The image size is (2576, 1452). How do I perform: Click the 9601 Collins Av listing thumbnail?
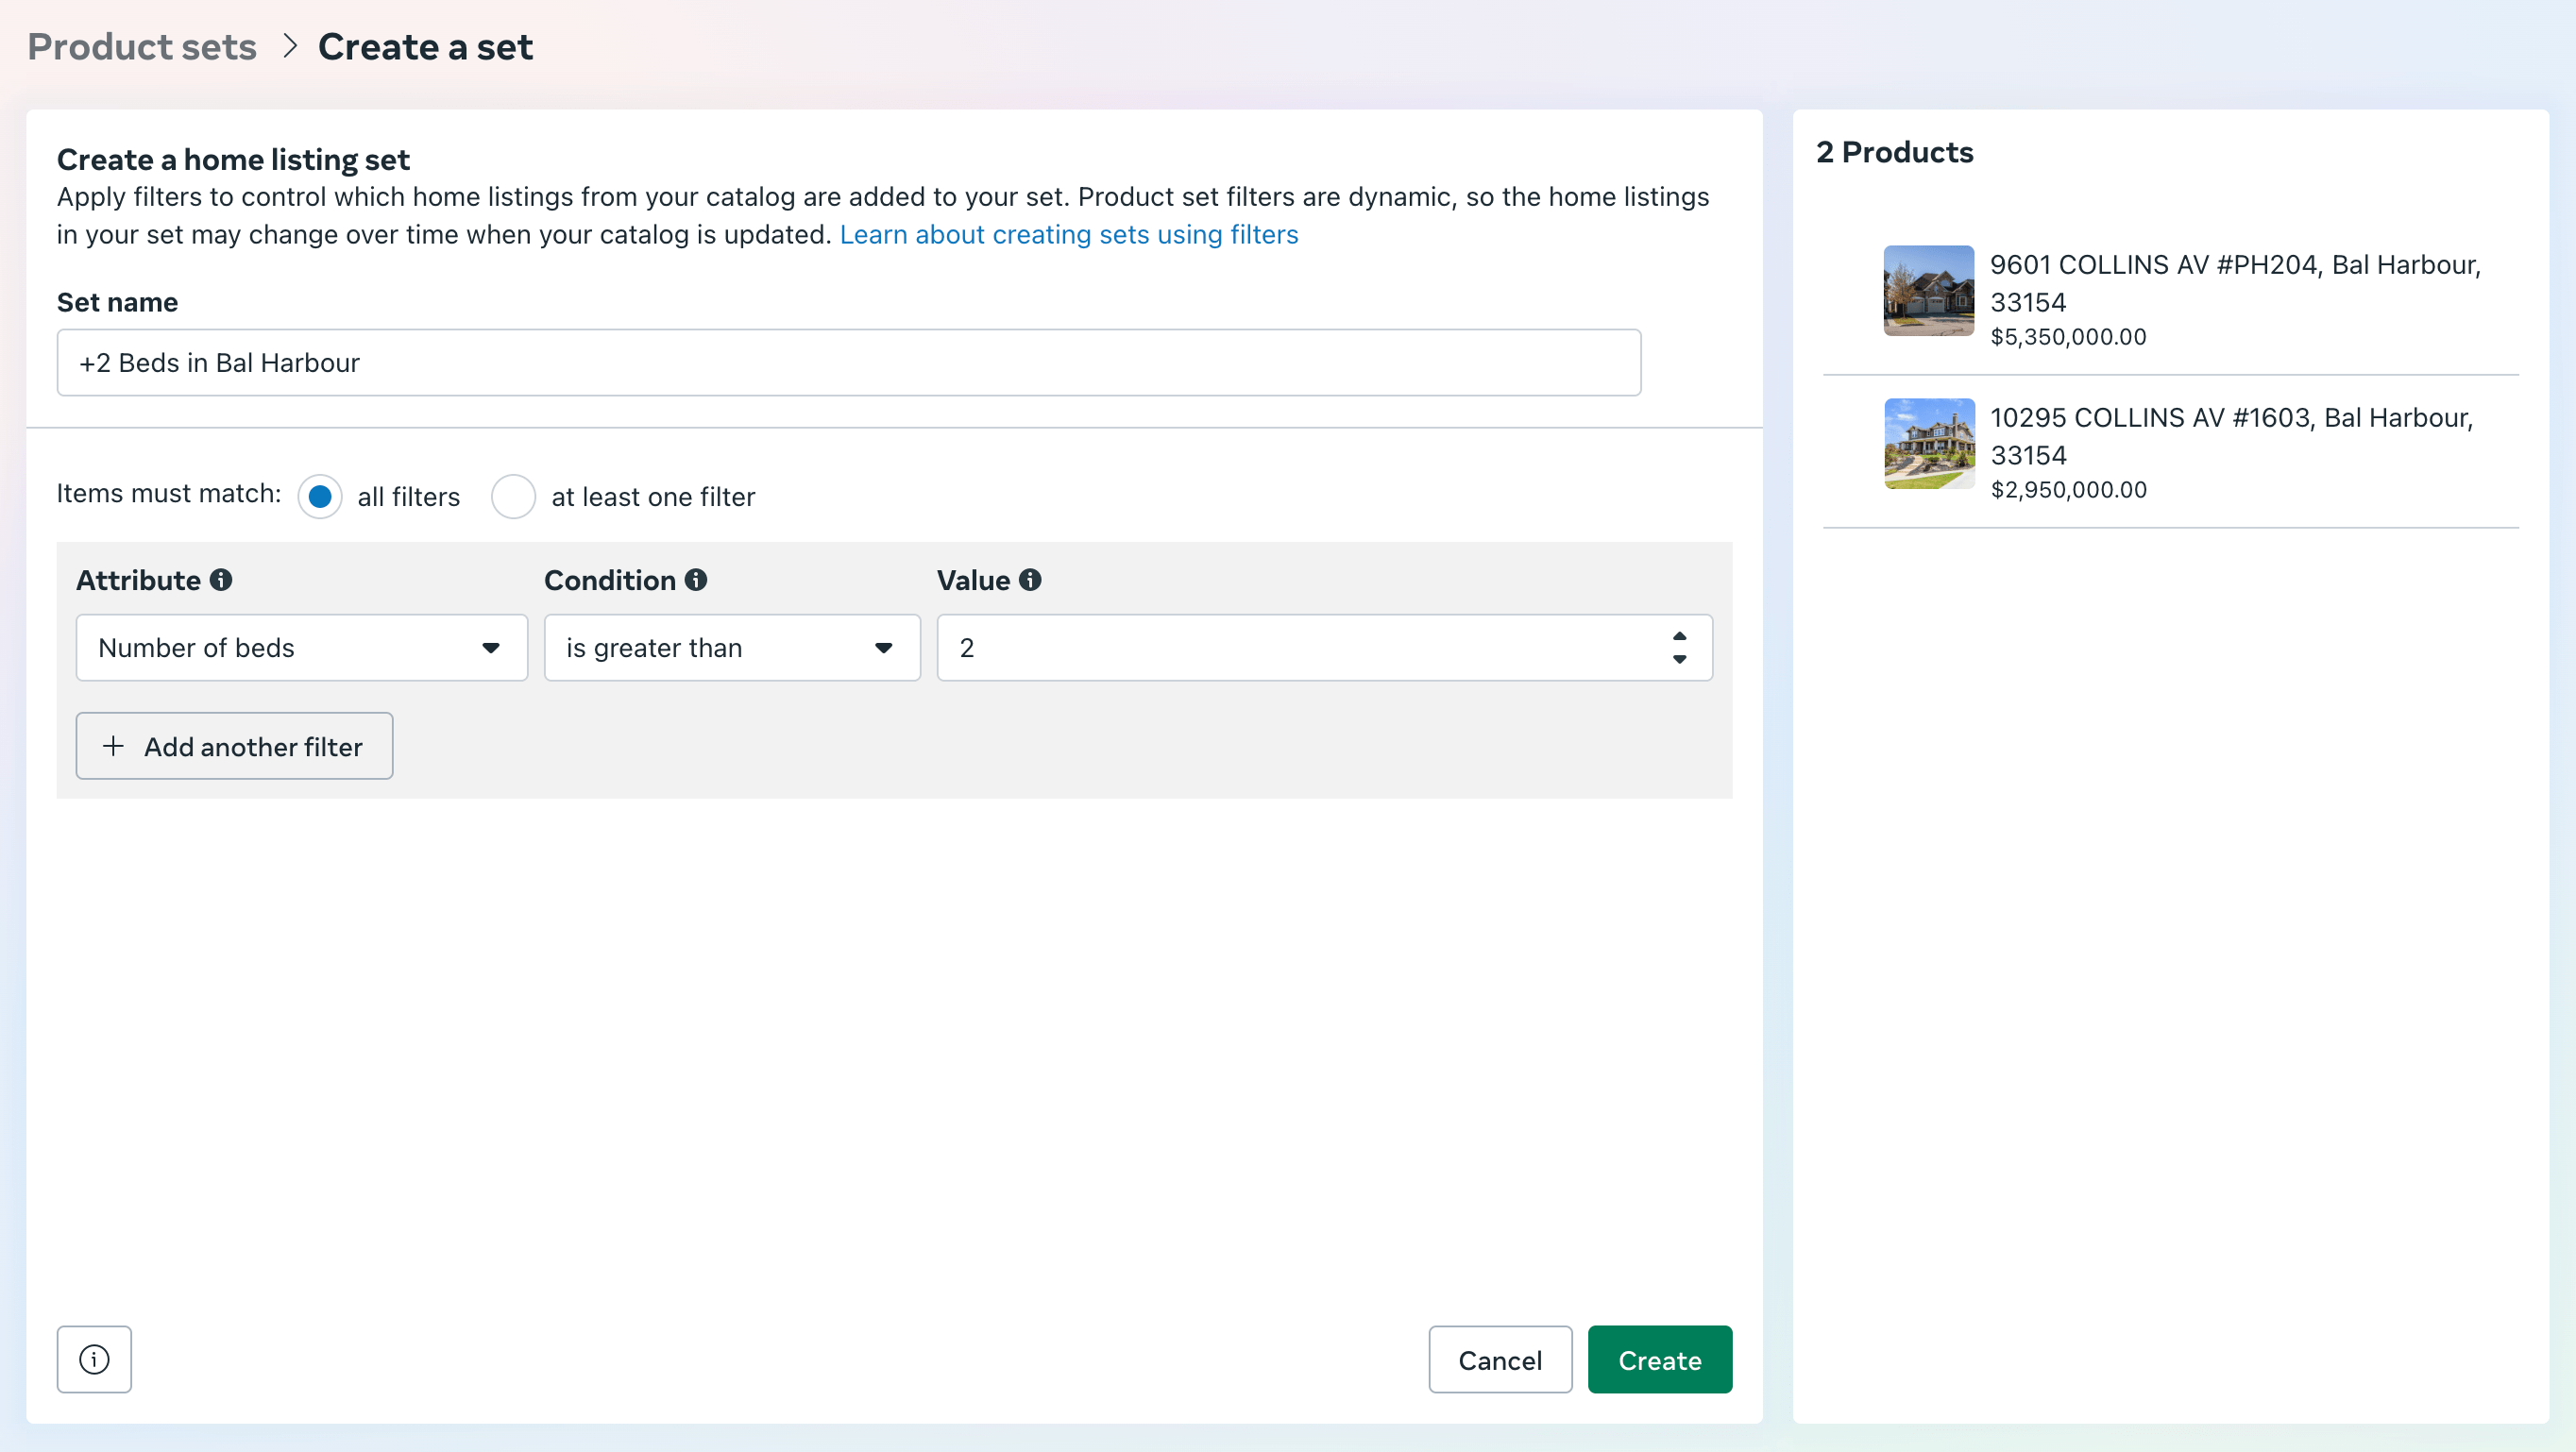tap(1929, 291)
